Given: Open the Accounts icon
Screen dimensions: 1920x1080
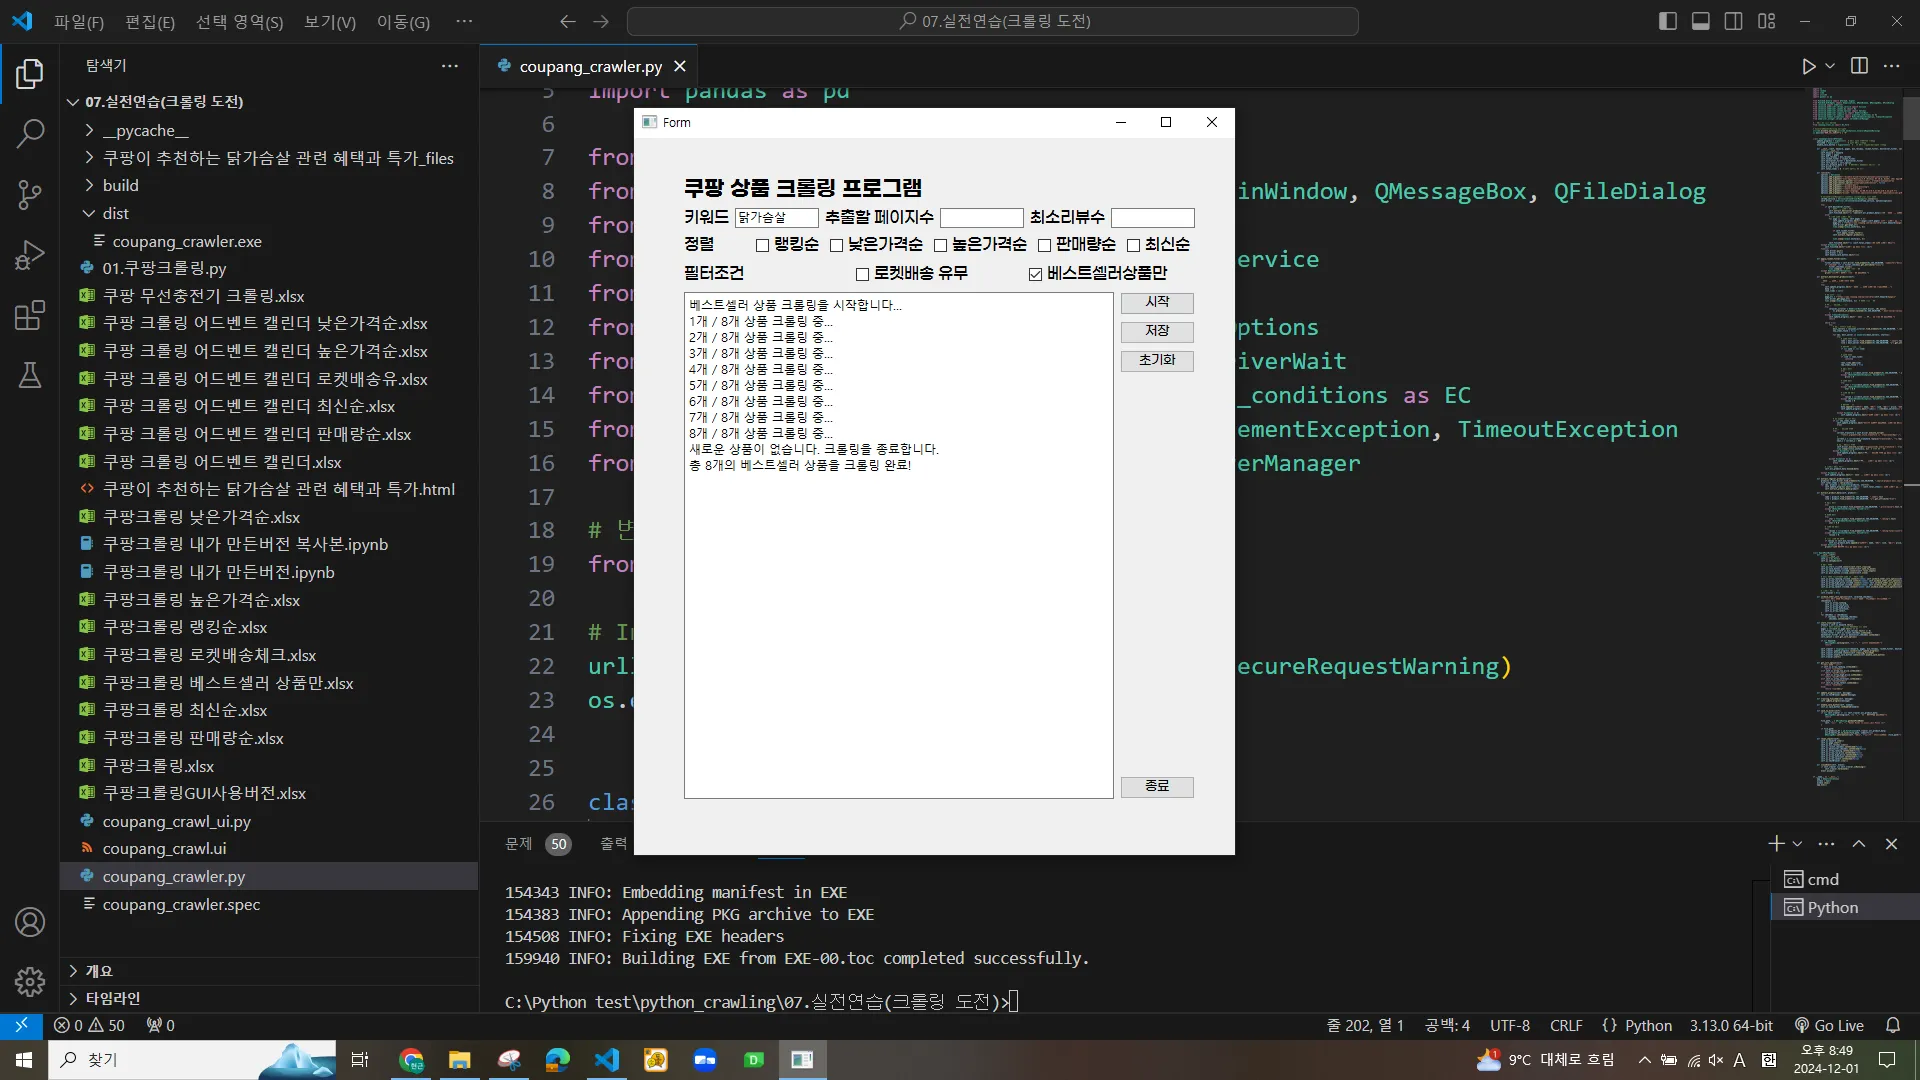Looking at the screenshot, I should [30, 922].
